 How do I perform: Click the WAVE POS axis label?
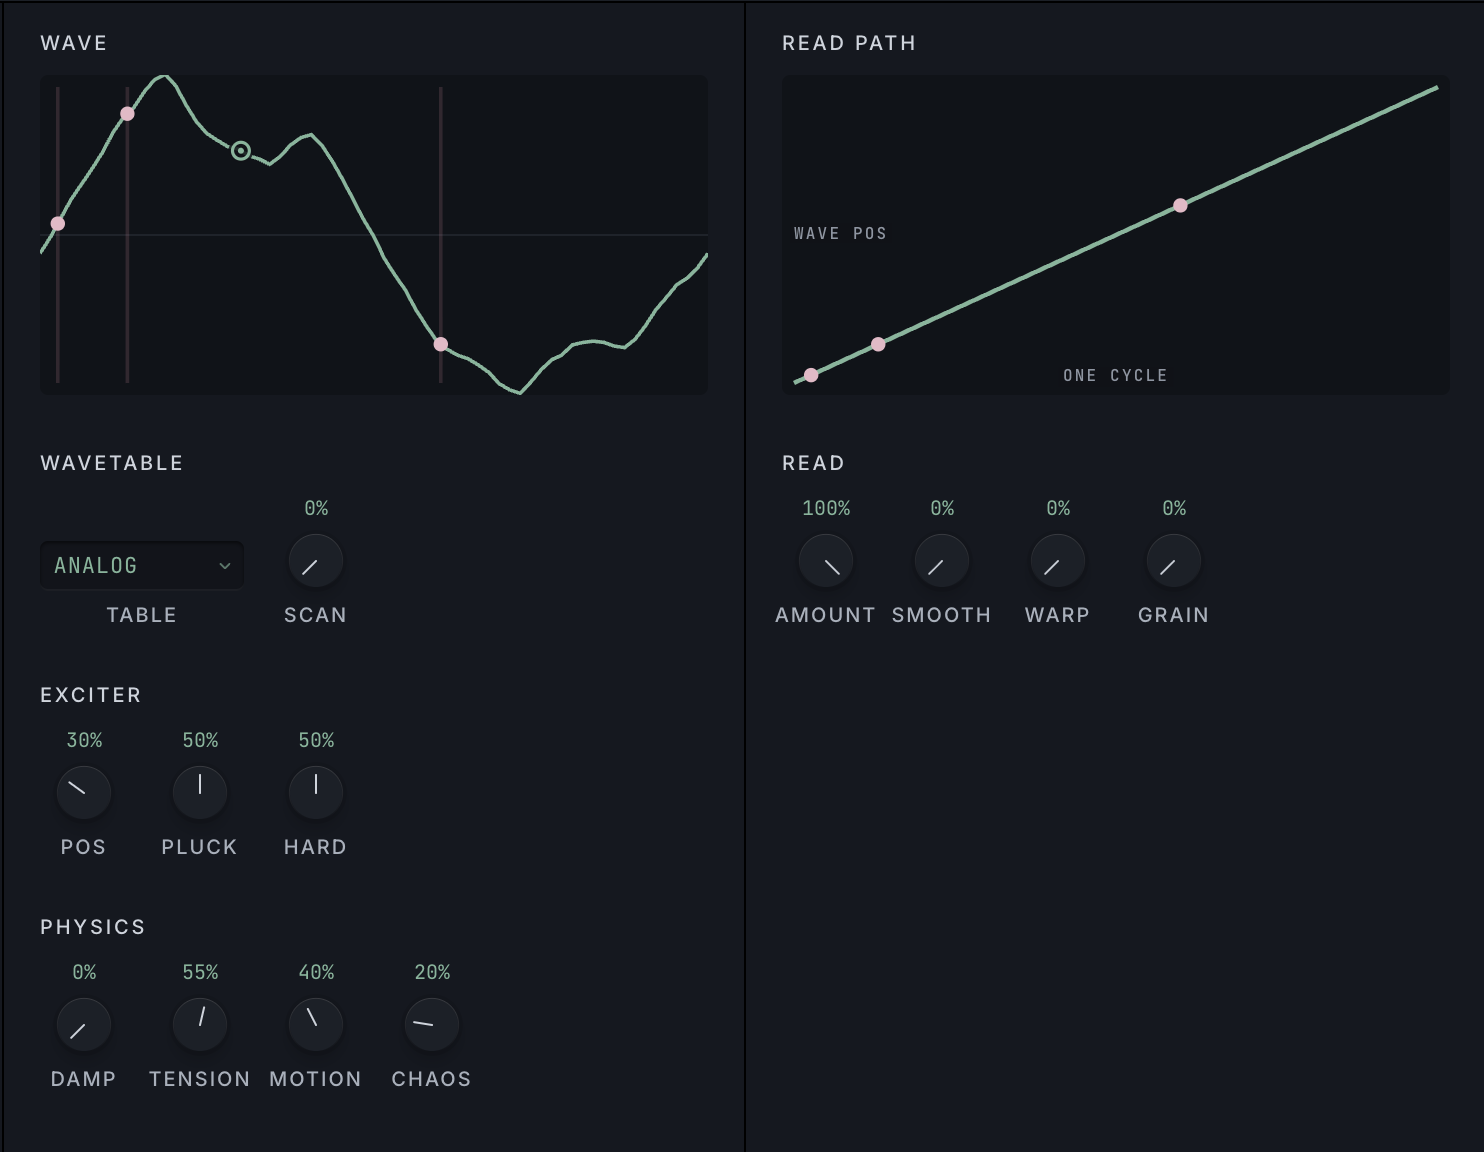point(840,233)
